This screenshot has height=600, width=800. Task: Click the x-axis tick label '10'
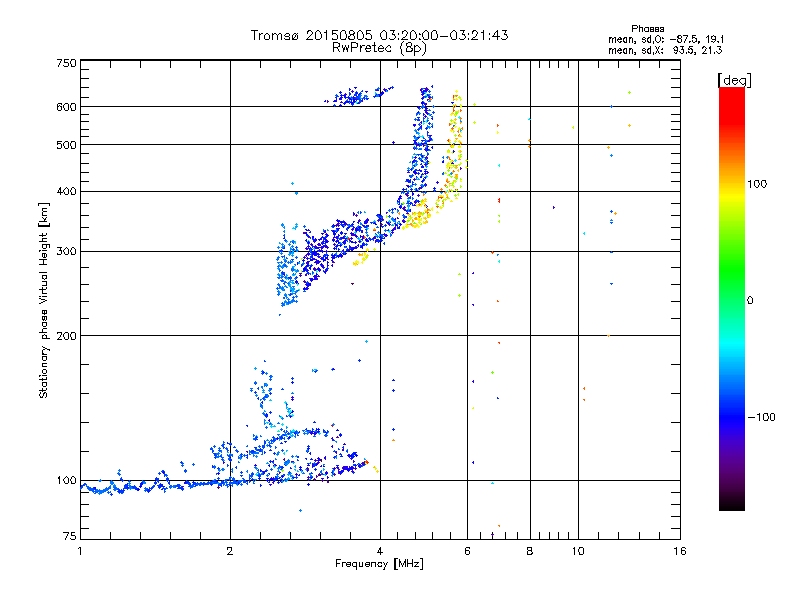coord(578,551)
